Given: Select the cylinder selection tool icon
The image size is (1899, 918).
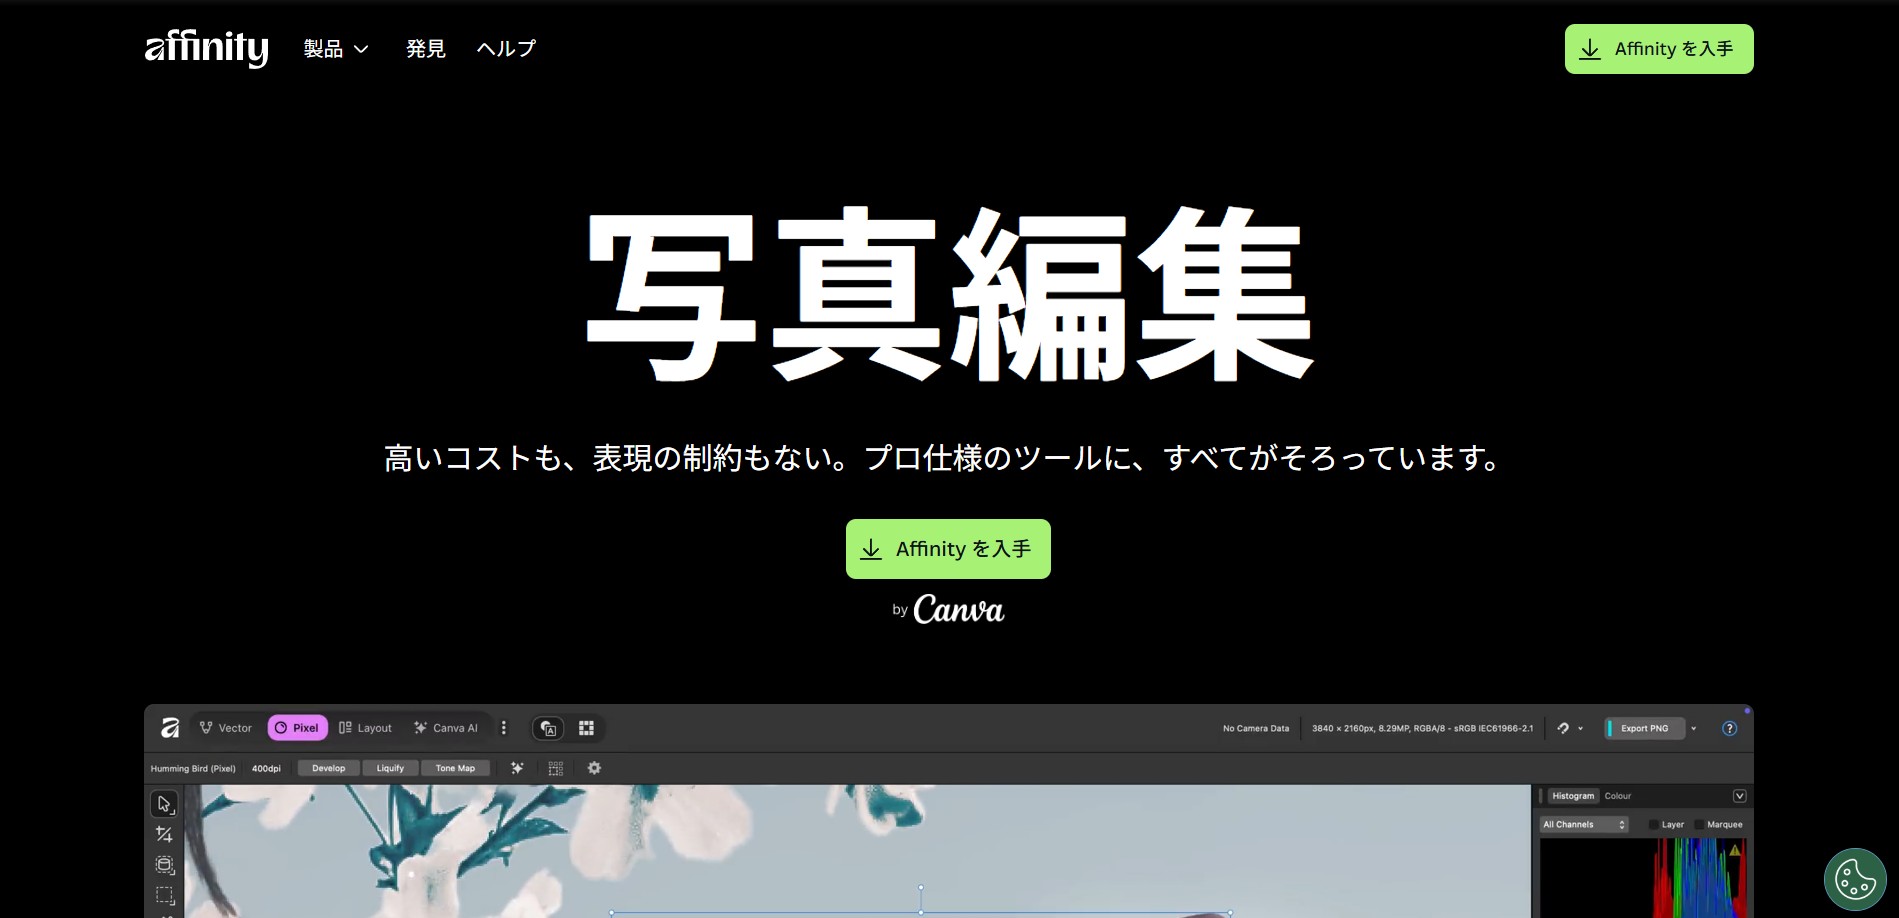Looking at the screenshot, I should click(164, 864).
